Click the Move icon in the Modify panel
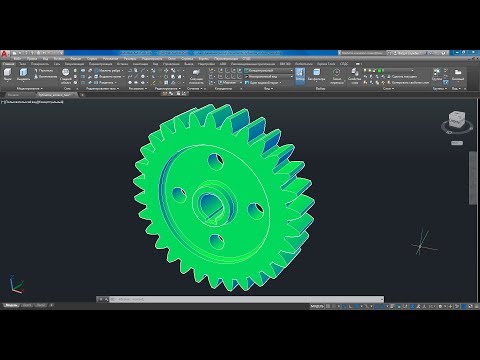The width and height of the screenshot is (480, 360). click(x=166, y=71)
